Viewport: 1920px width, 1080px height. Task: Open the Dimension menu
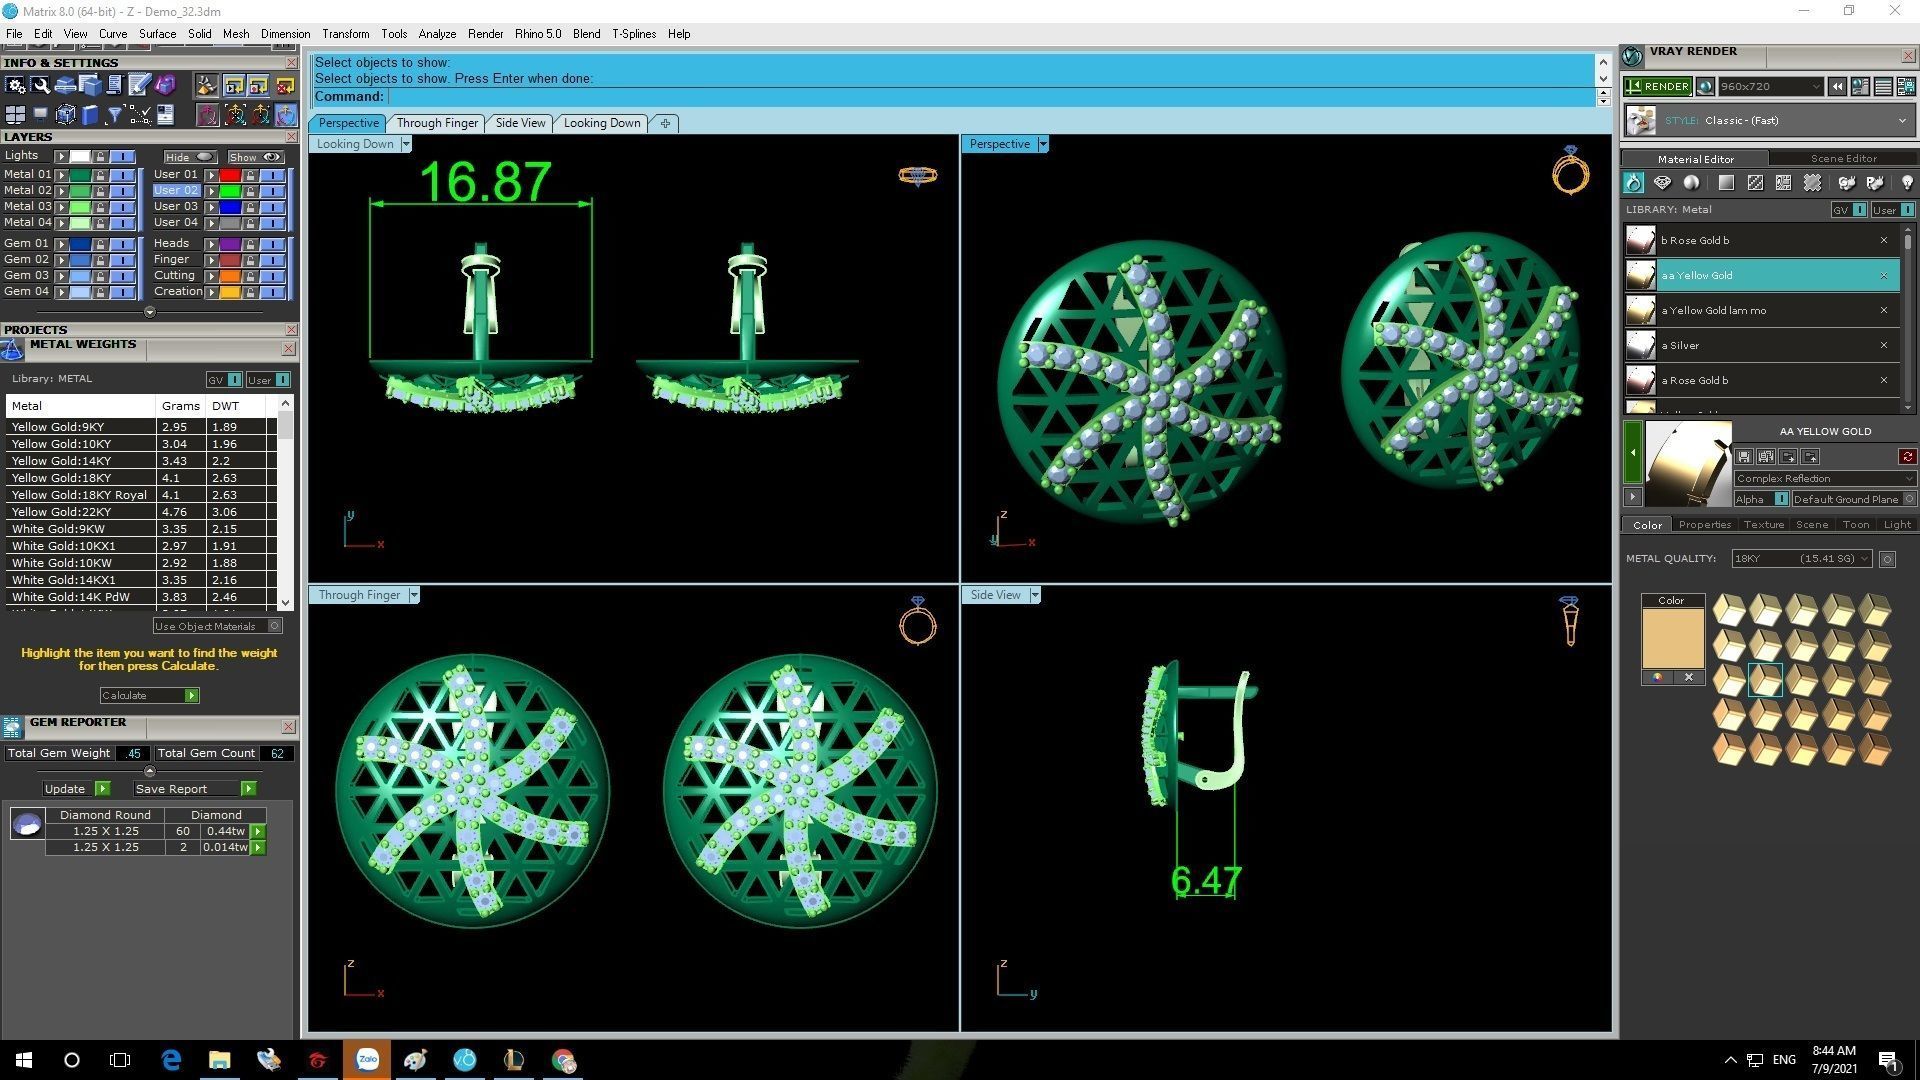285,34
